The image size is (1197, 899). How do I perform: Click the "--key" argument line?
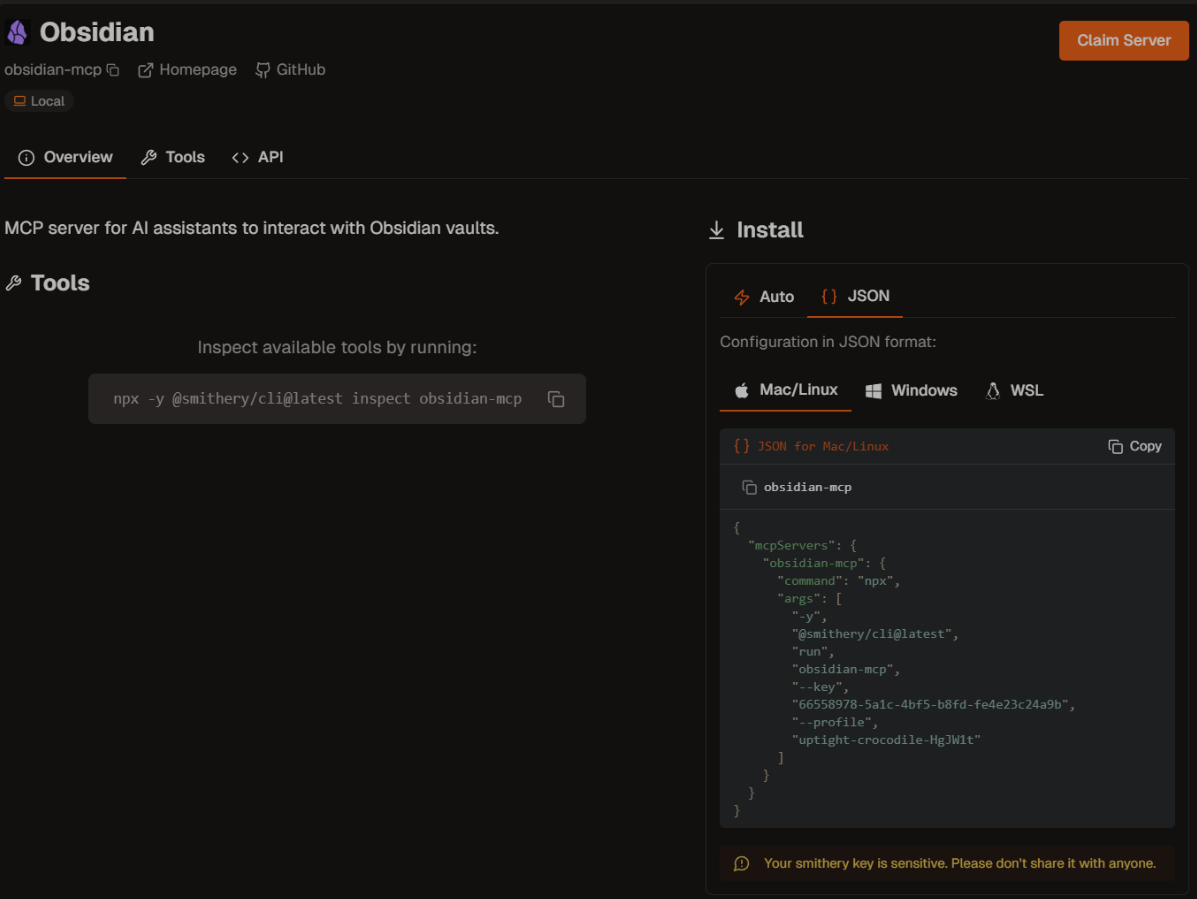[x=820, y=687]
